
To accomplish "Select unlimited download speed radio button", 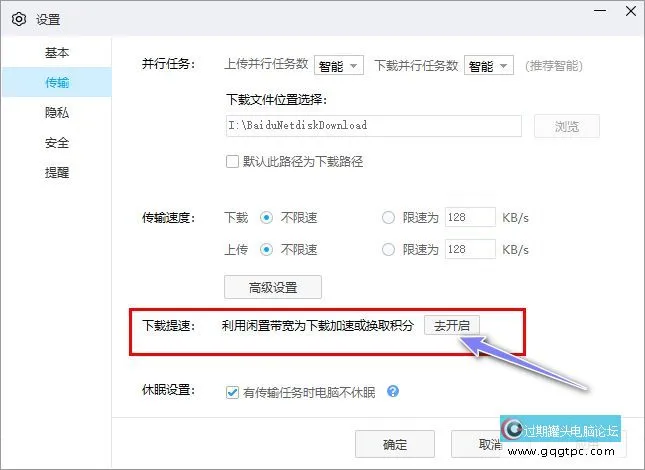I will 267,217.
